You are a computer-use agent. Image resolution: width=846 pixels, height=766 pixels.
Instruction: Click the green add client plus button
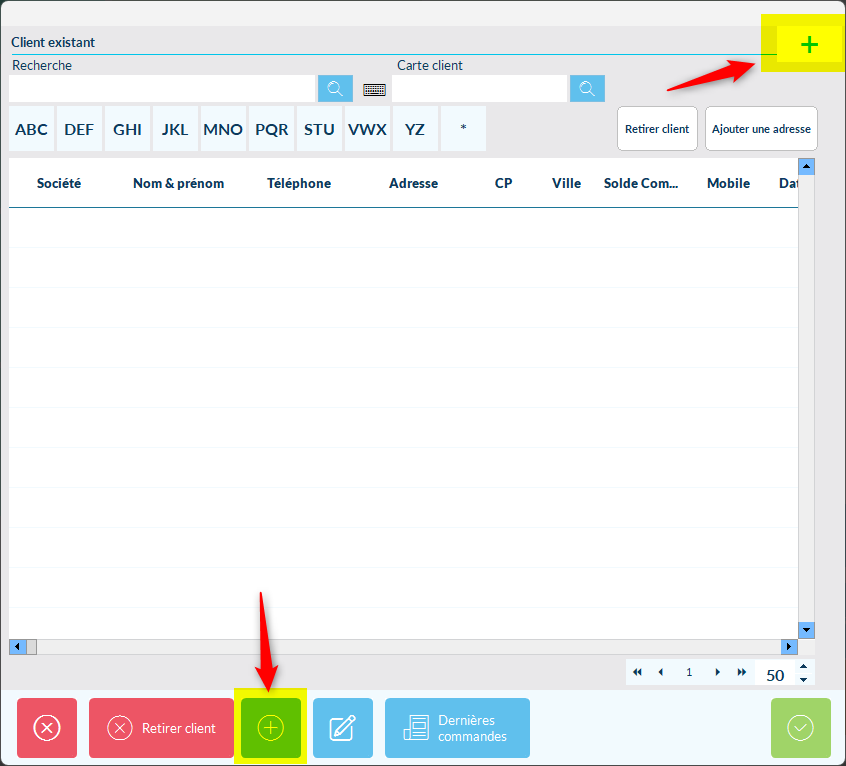[270, 728]
